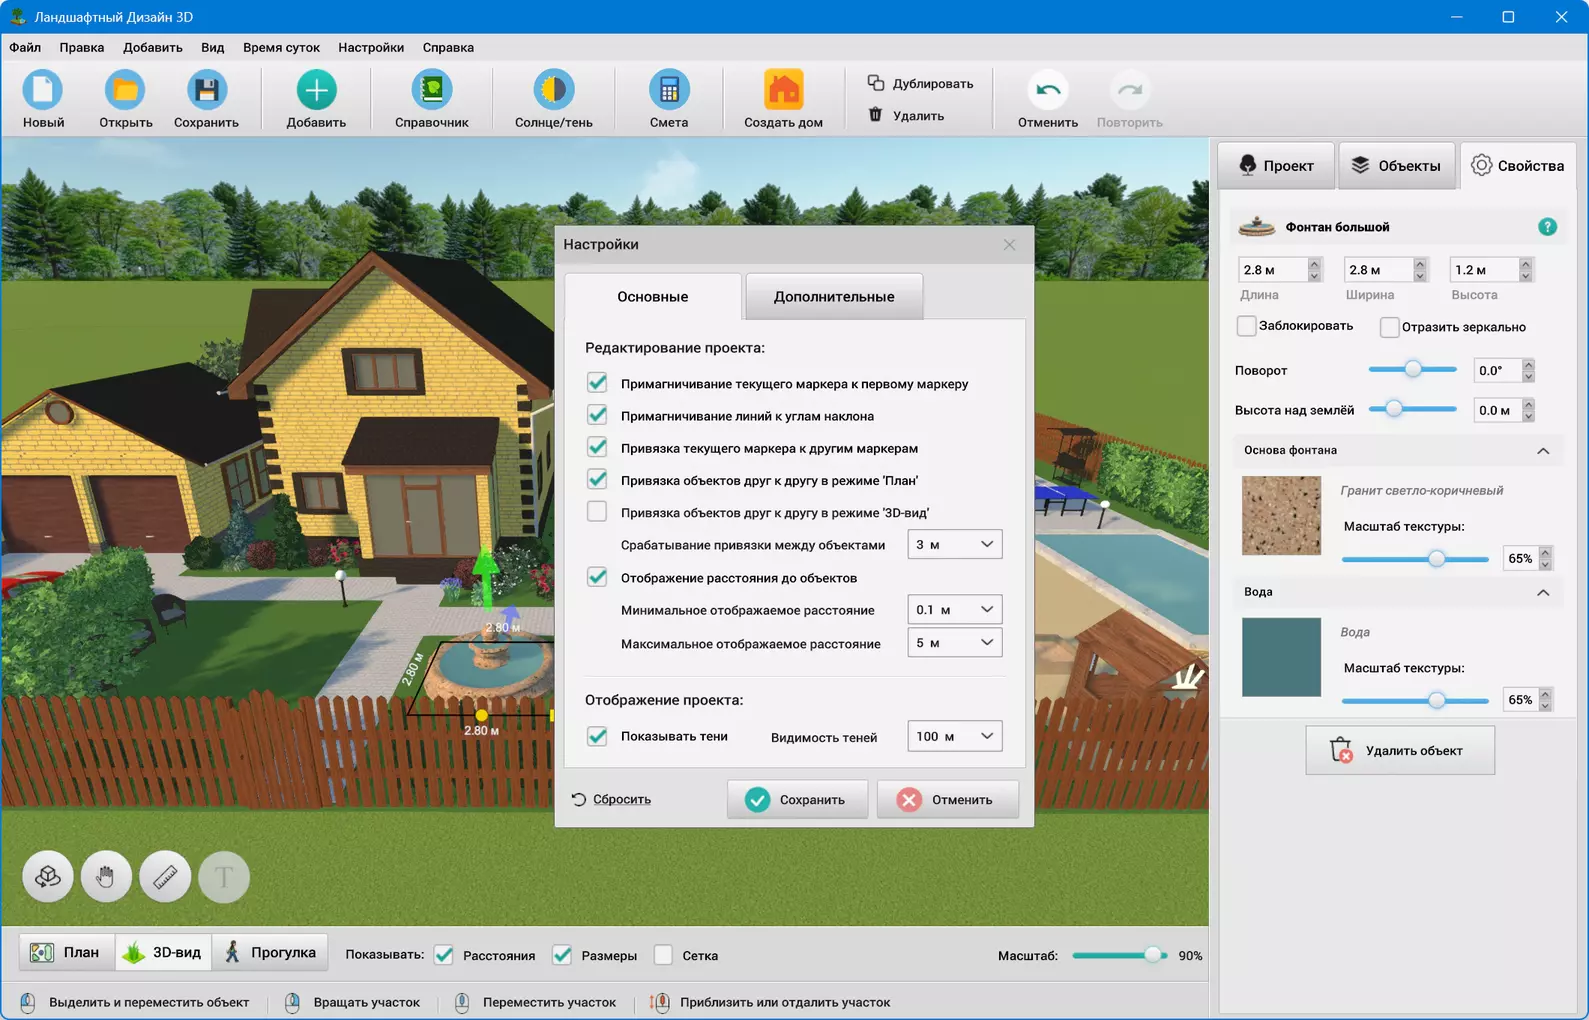This screenshot has width=1589, height=1020.
Task: Delete via the Удалить trash toolbar item
Action: [x=906, y=115]
